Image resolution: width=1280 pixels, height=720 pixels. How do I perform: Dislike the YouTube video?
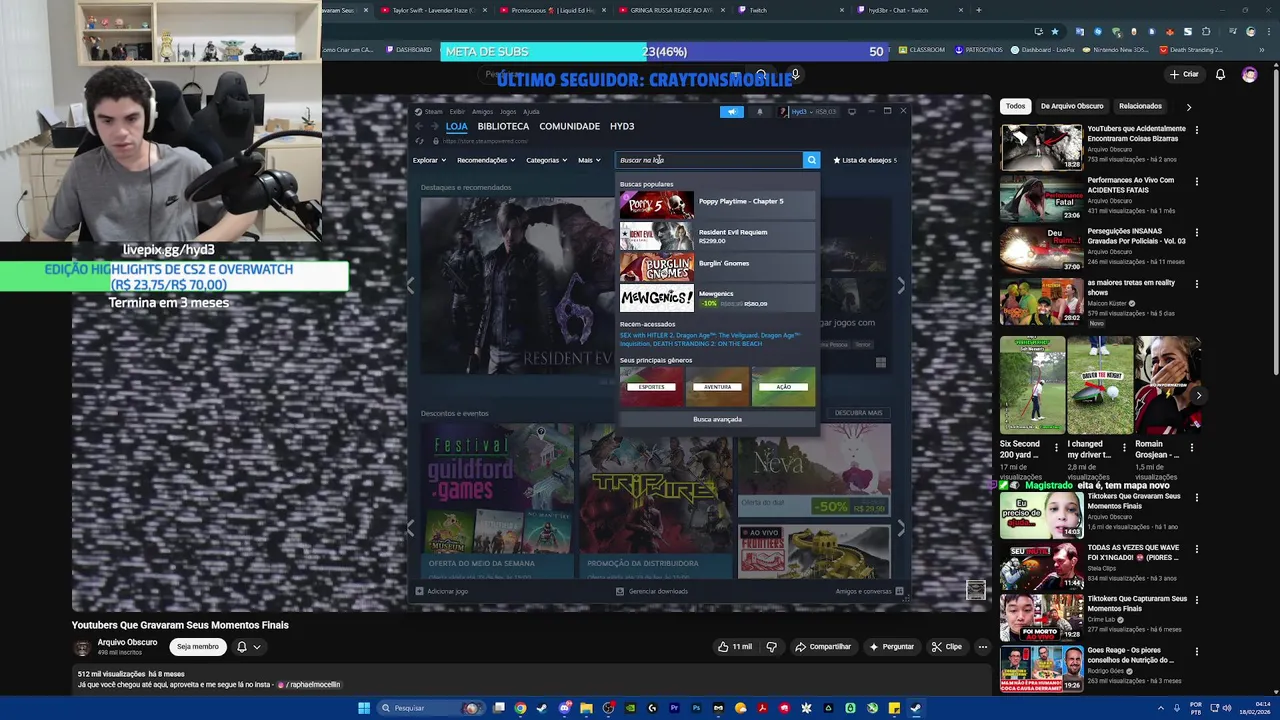point(771,647)
